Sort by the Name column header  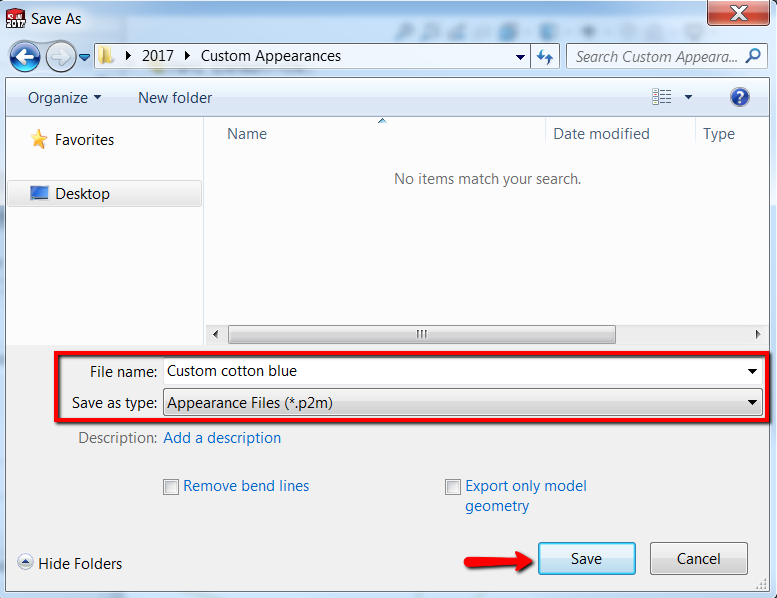[x=247, y=133]
